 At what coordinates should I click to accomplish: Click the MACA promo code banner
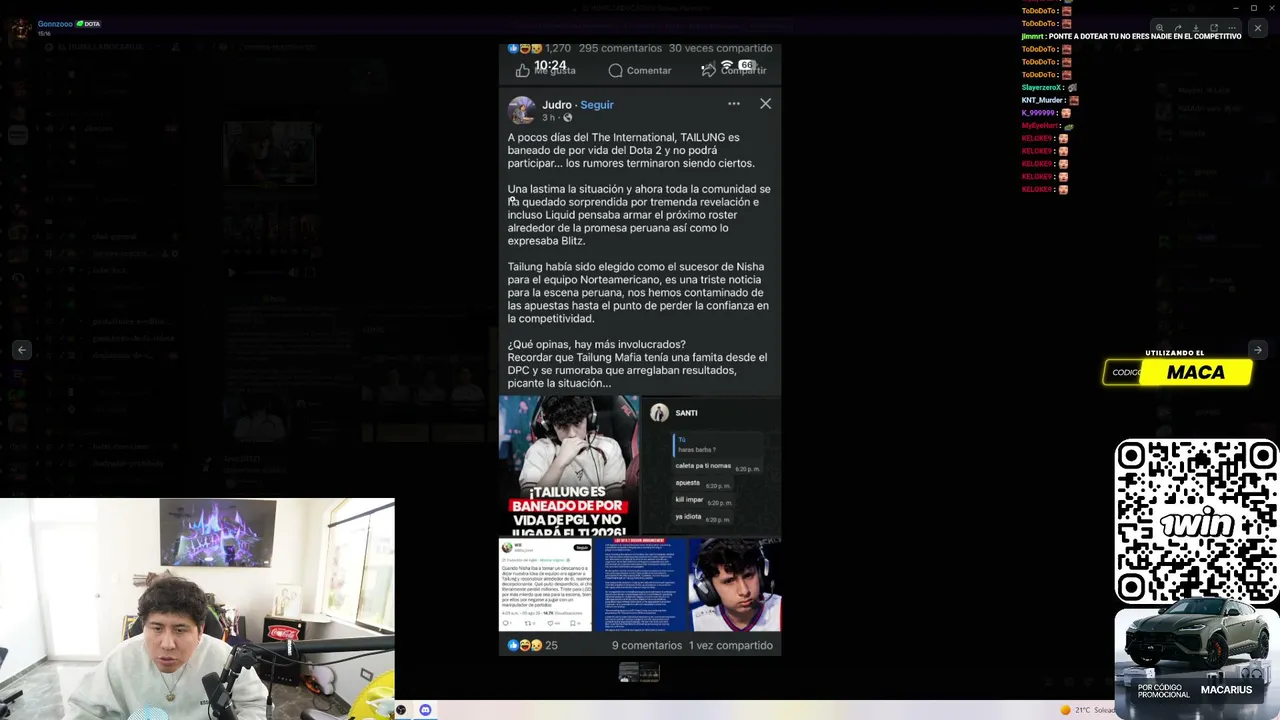pos(1178,372)
